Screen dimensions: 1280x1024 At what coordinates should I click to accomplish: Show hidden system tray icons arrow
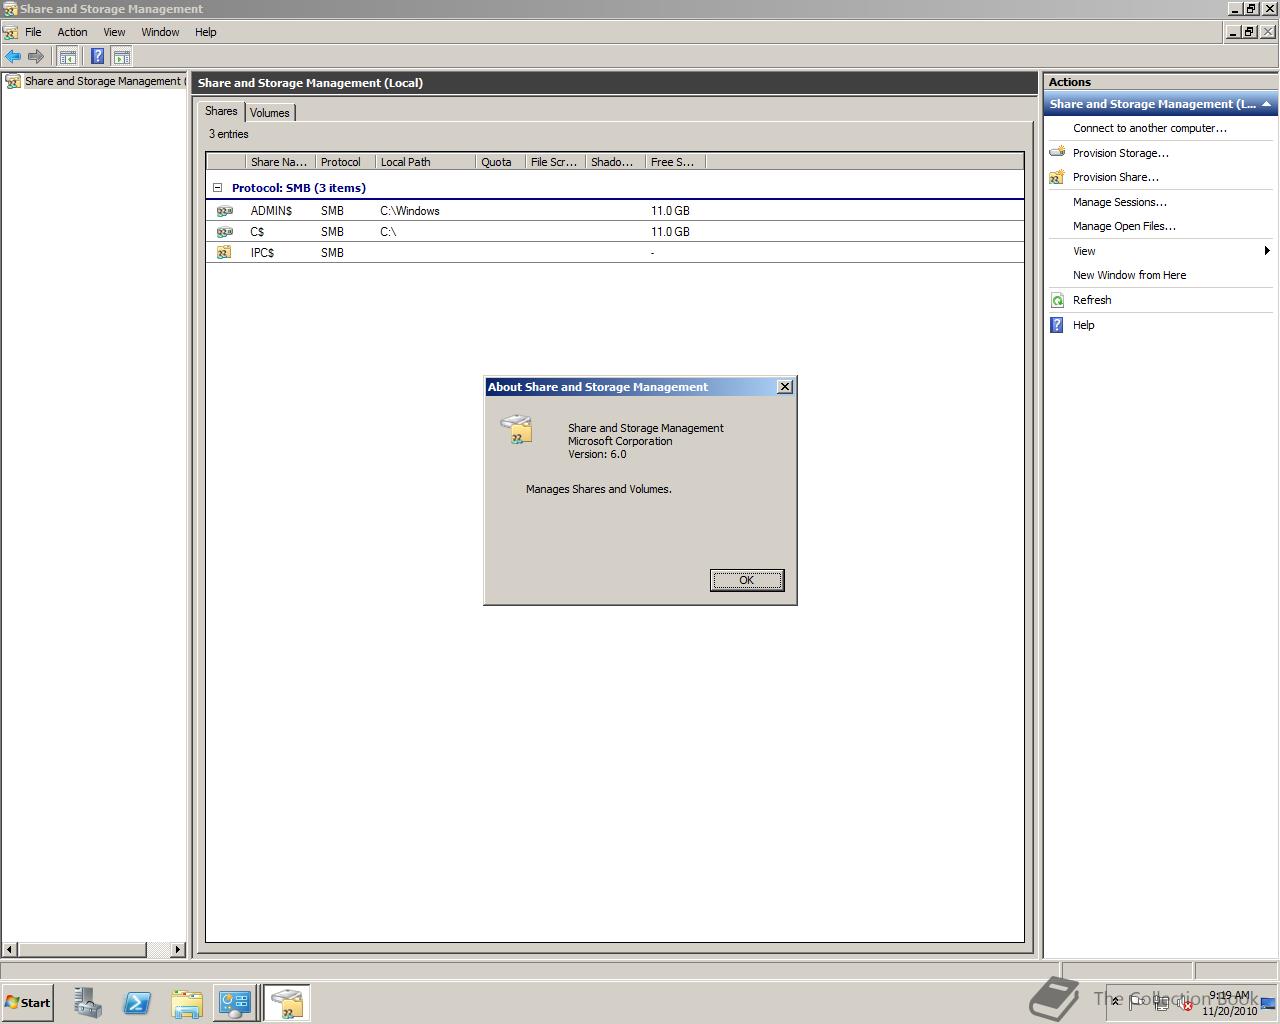pyautogui.click(x=1116, y=1002)
